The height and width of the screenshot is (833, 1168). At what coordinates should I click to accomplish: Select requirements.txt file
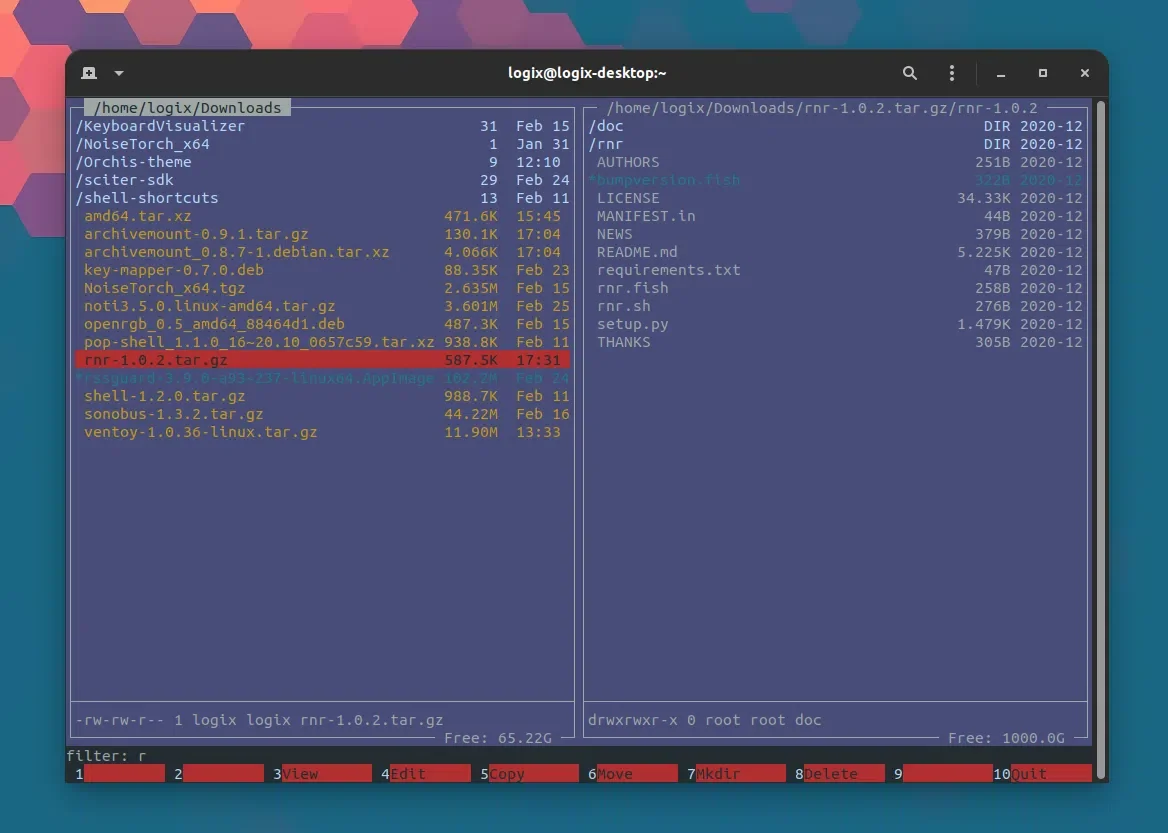tap(835, 270)
